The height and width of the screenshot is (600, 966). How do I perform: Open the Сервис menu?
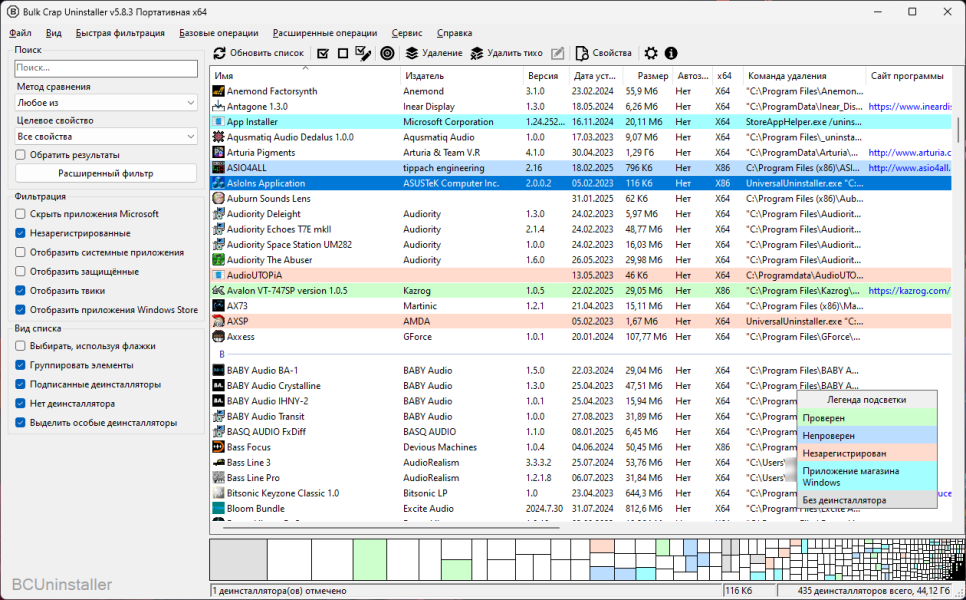click(x=407, y=33)
